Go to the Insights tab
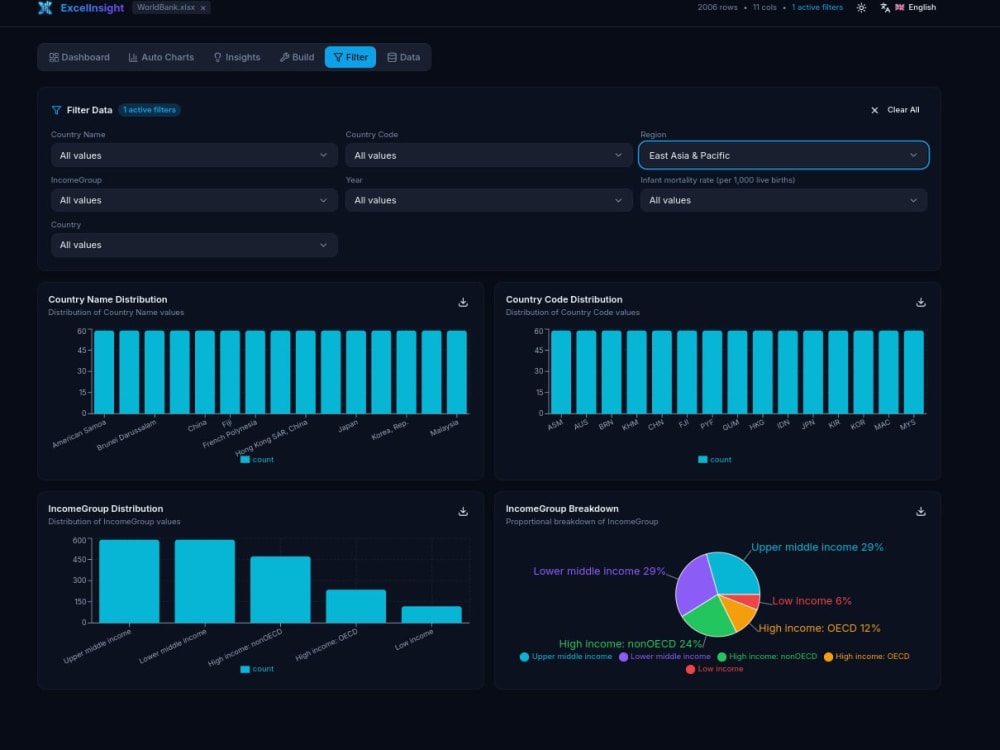The width and height of the screenshot is (1000, 750). pyautogui.click(x=237, y=57)
